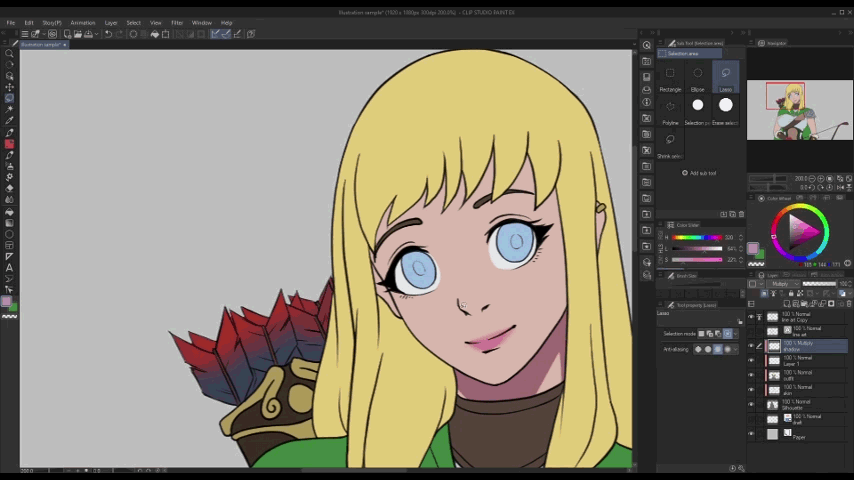Close the Illustration sample document tab
This screenshot has width=854, height=480.
(x=65, y=45)
